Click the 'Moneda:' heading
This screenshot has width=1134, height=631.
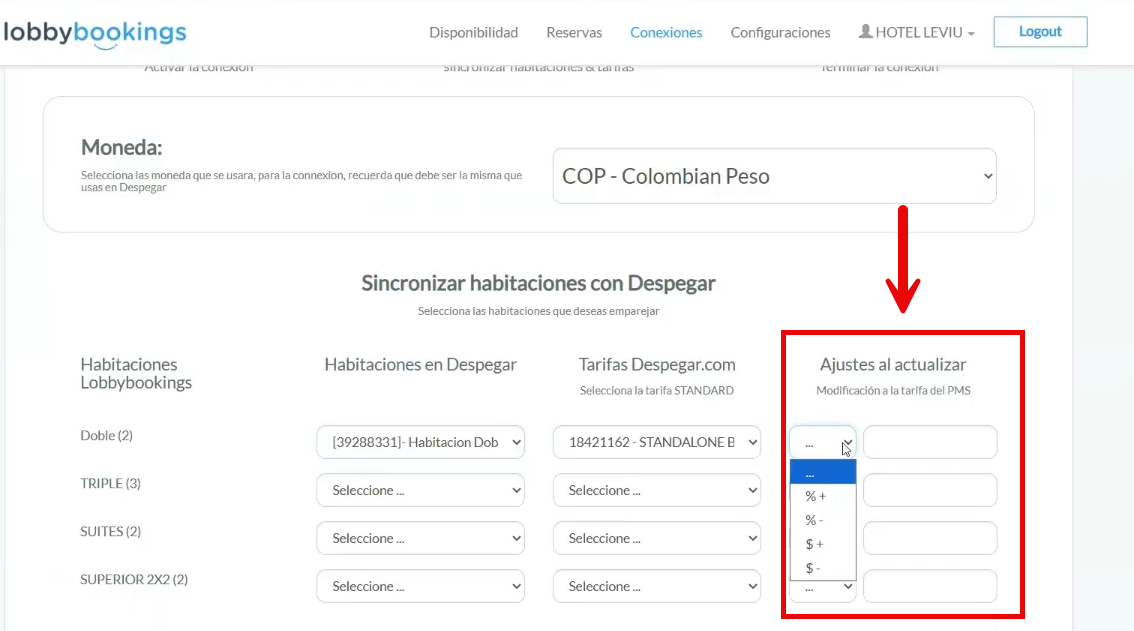tap(122, 148)
